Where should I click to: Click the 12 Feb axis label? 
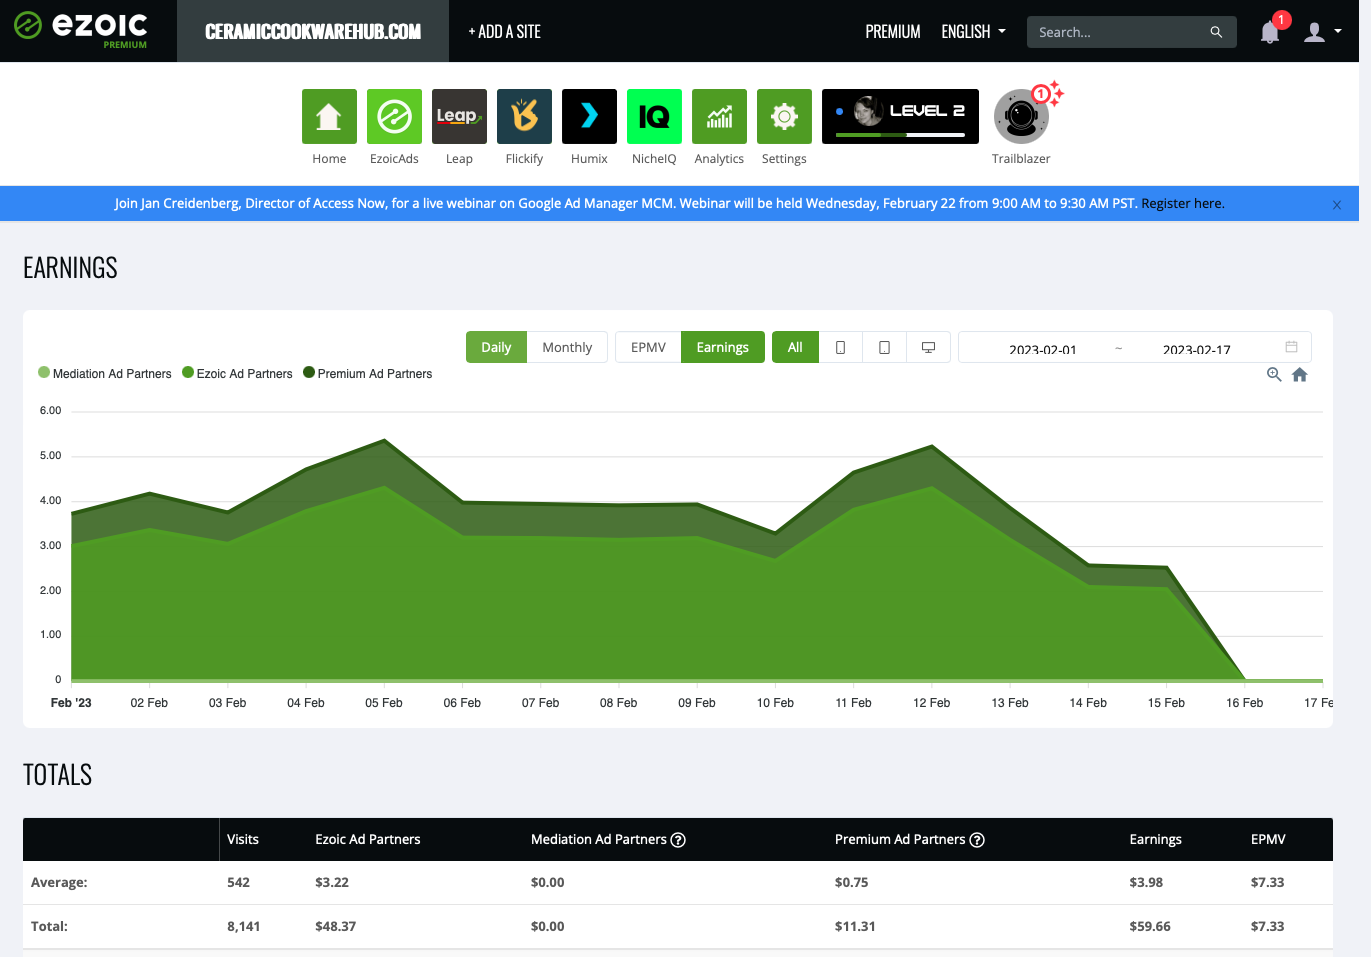click(931, 703)
